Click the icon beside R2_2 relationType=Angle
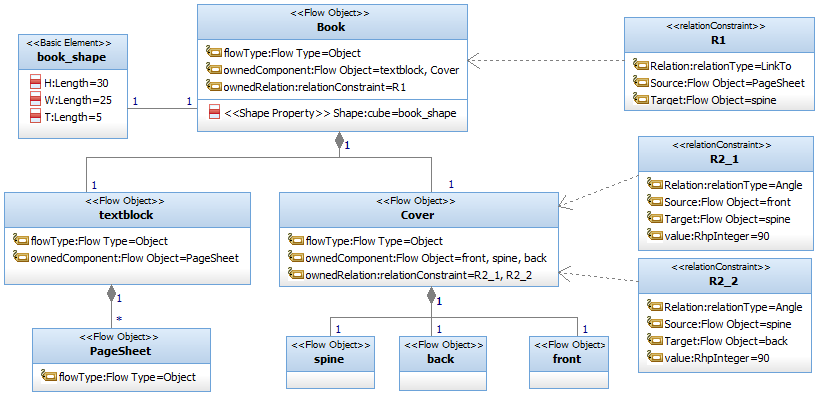This screenshot has height=397, width=818. pos(654,306)
